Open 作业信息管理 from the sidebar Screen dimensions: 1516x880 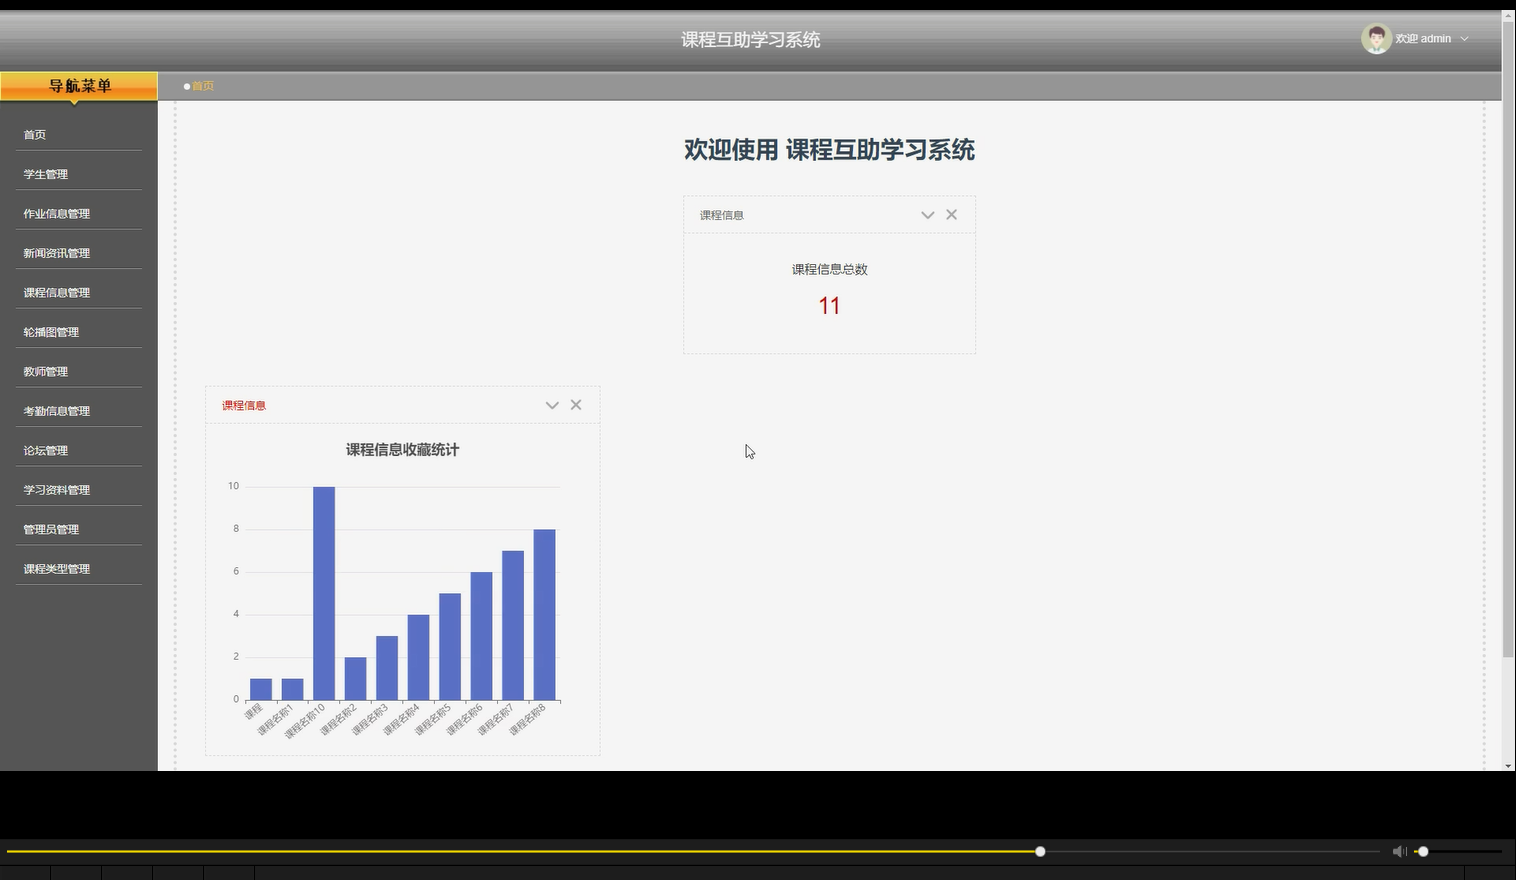tap(56, 212)
